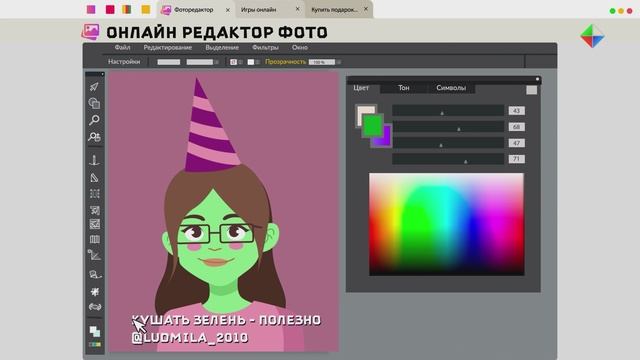640x360 pixels.
Task: Select the stamp tool icon
Action: tap(94, 160)
